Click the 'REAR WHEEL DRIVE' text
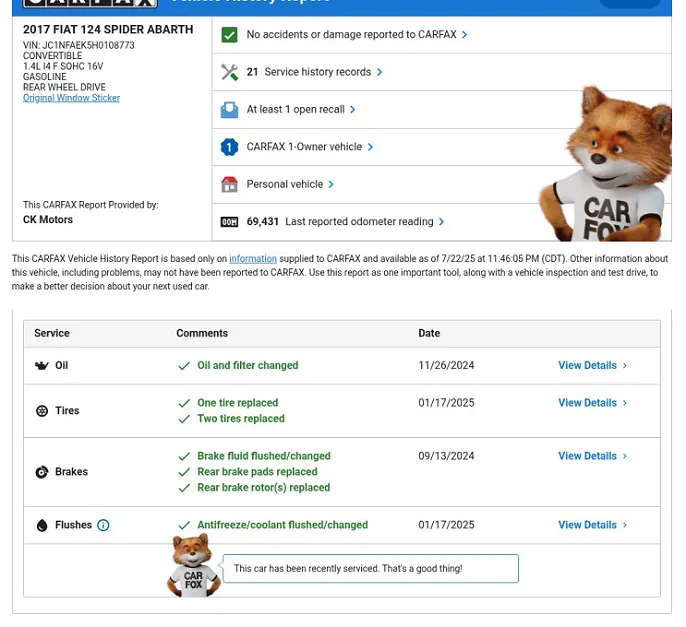Image resolution: width=686 pixels, height=627 pixels. (x=64, y=88)
